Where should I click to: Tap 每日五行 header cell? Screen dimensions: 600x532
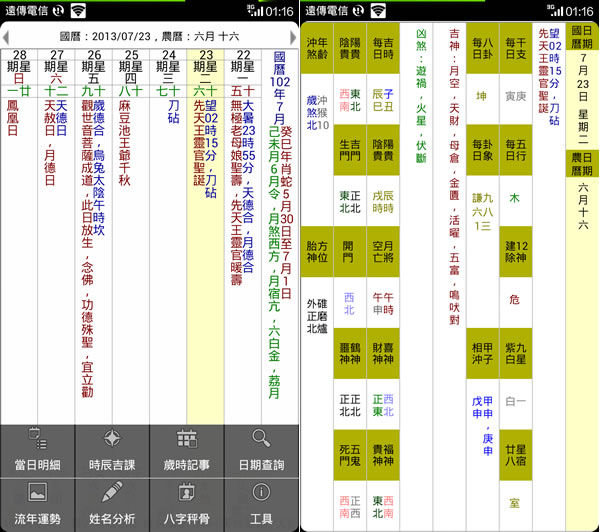pos(516,150)
